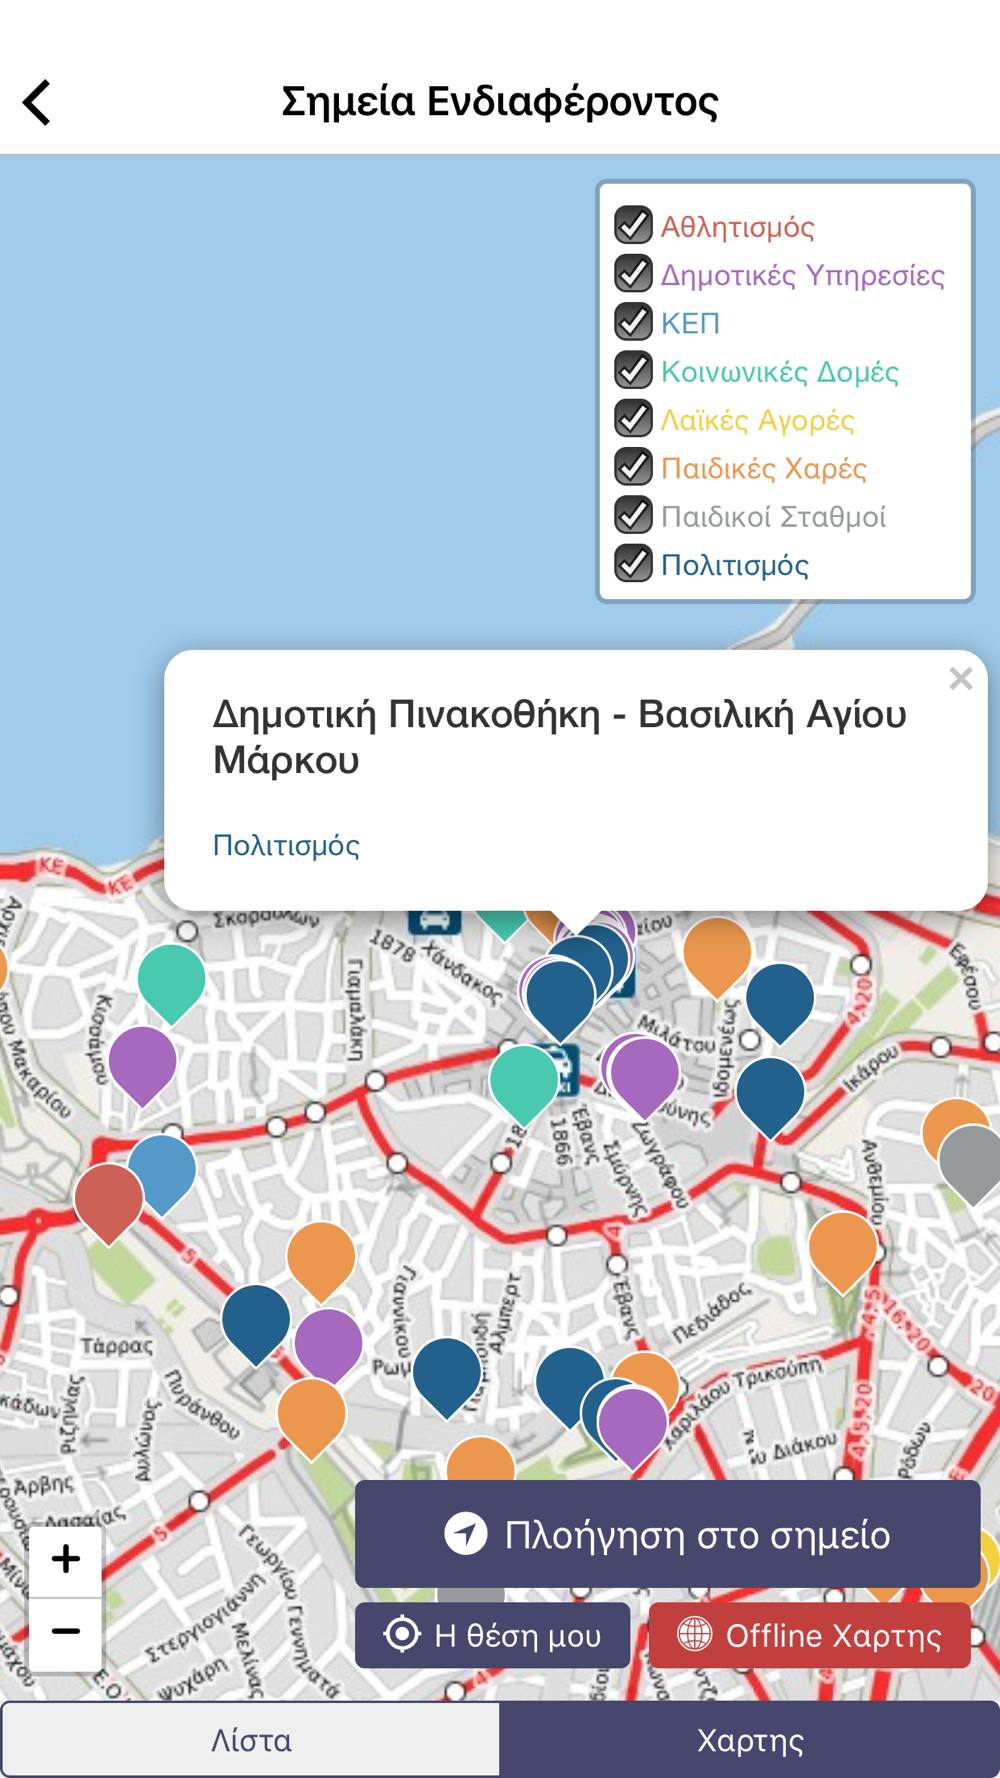Select the dark blue pin next to Τάρρας
The width and height of the screenshot is (1000, 1778).
pyautogui.click(x=256, y=1324)
